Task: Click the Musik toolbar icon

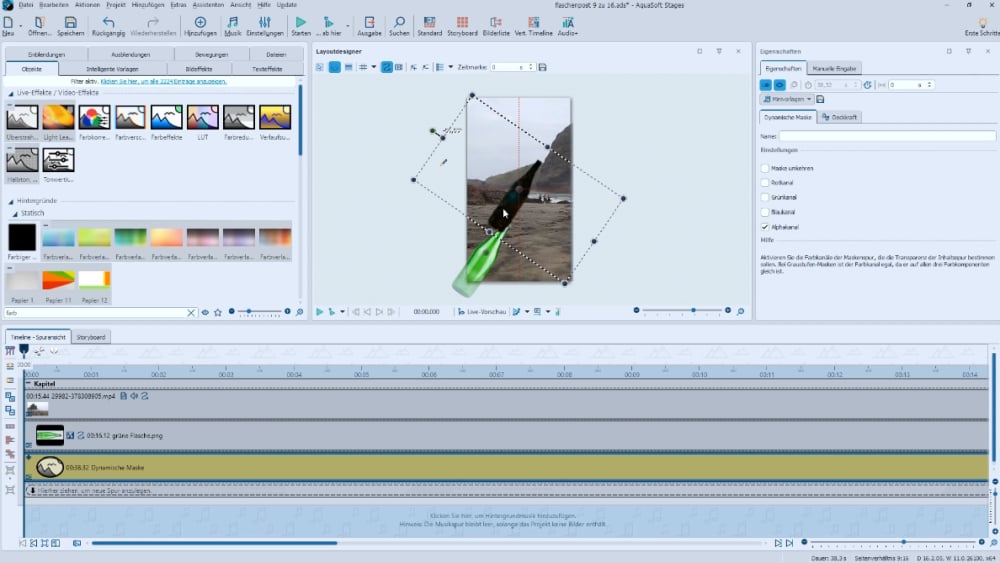Action: [233, 22]
